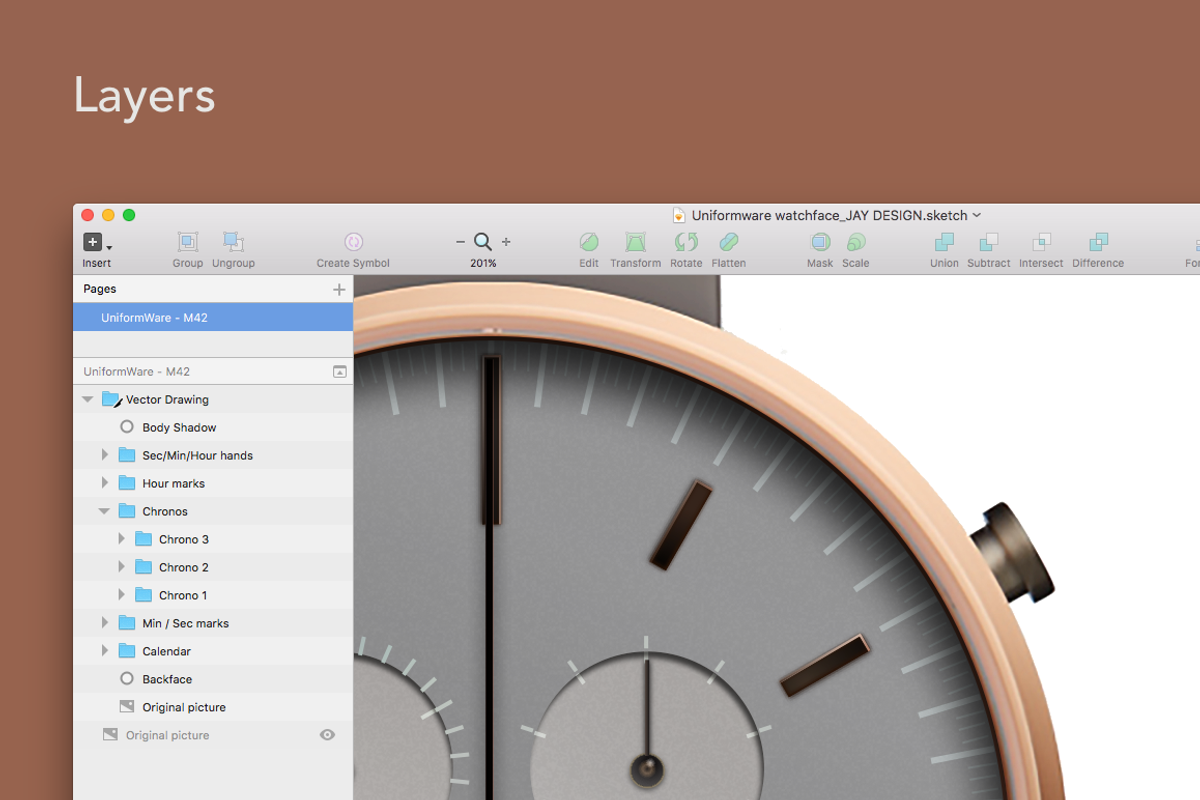Image resolution: width=1200 pixels, height=800 pixels.
Task: Open the document title dropdown chevron
Action: (977, 215)
